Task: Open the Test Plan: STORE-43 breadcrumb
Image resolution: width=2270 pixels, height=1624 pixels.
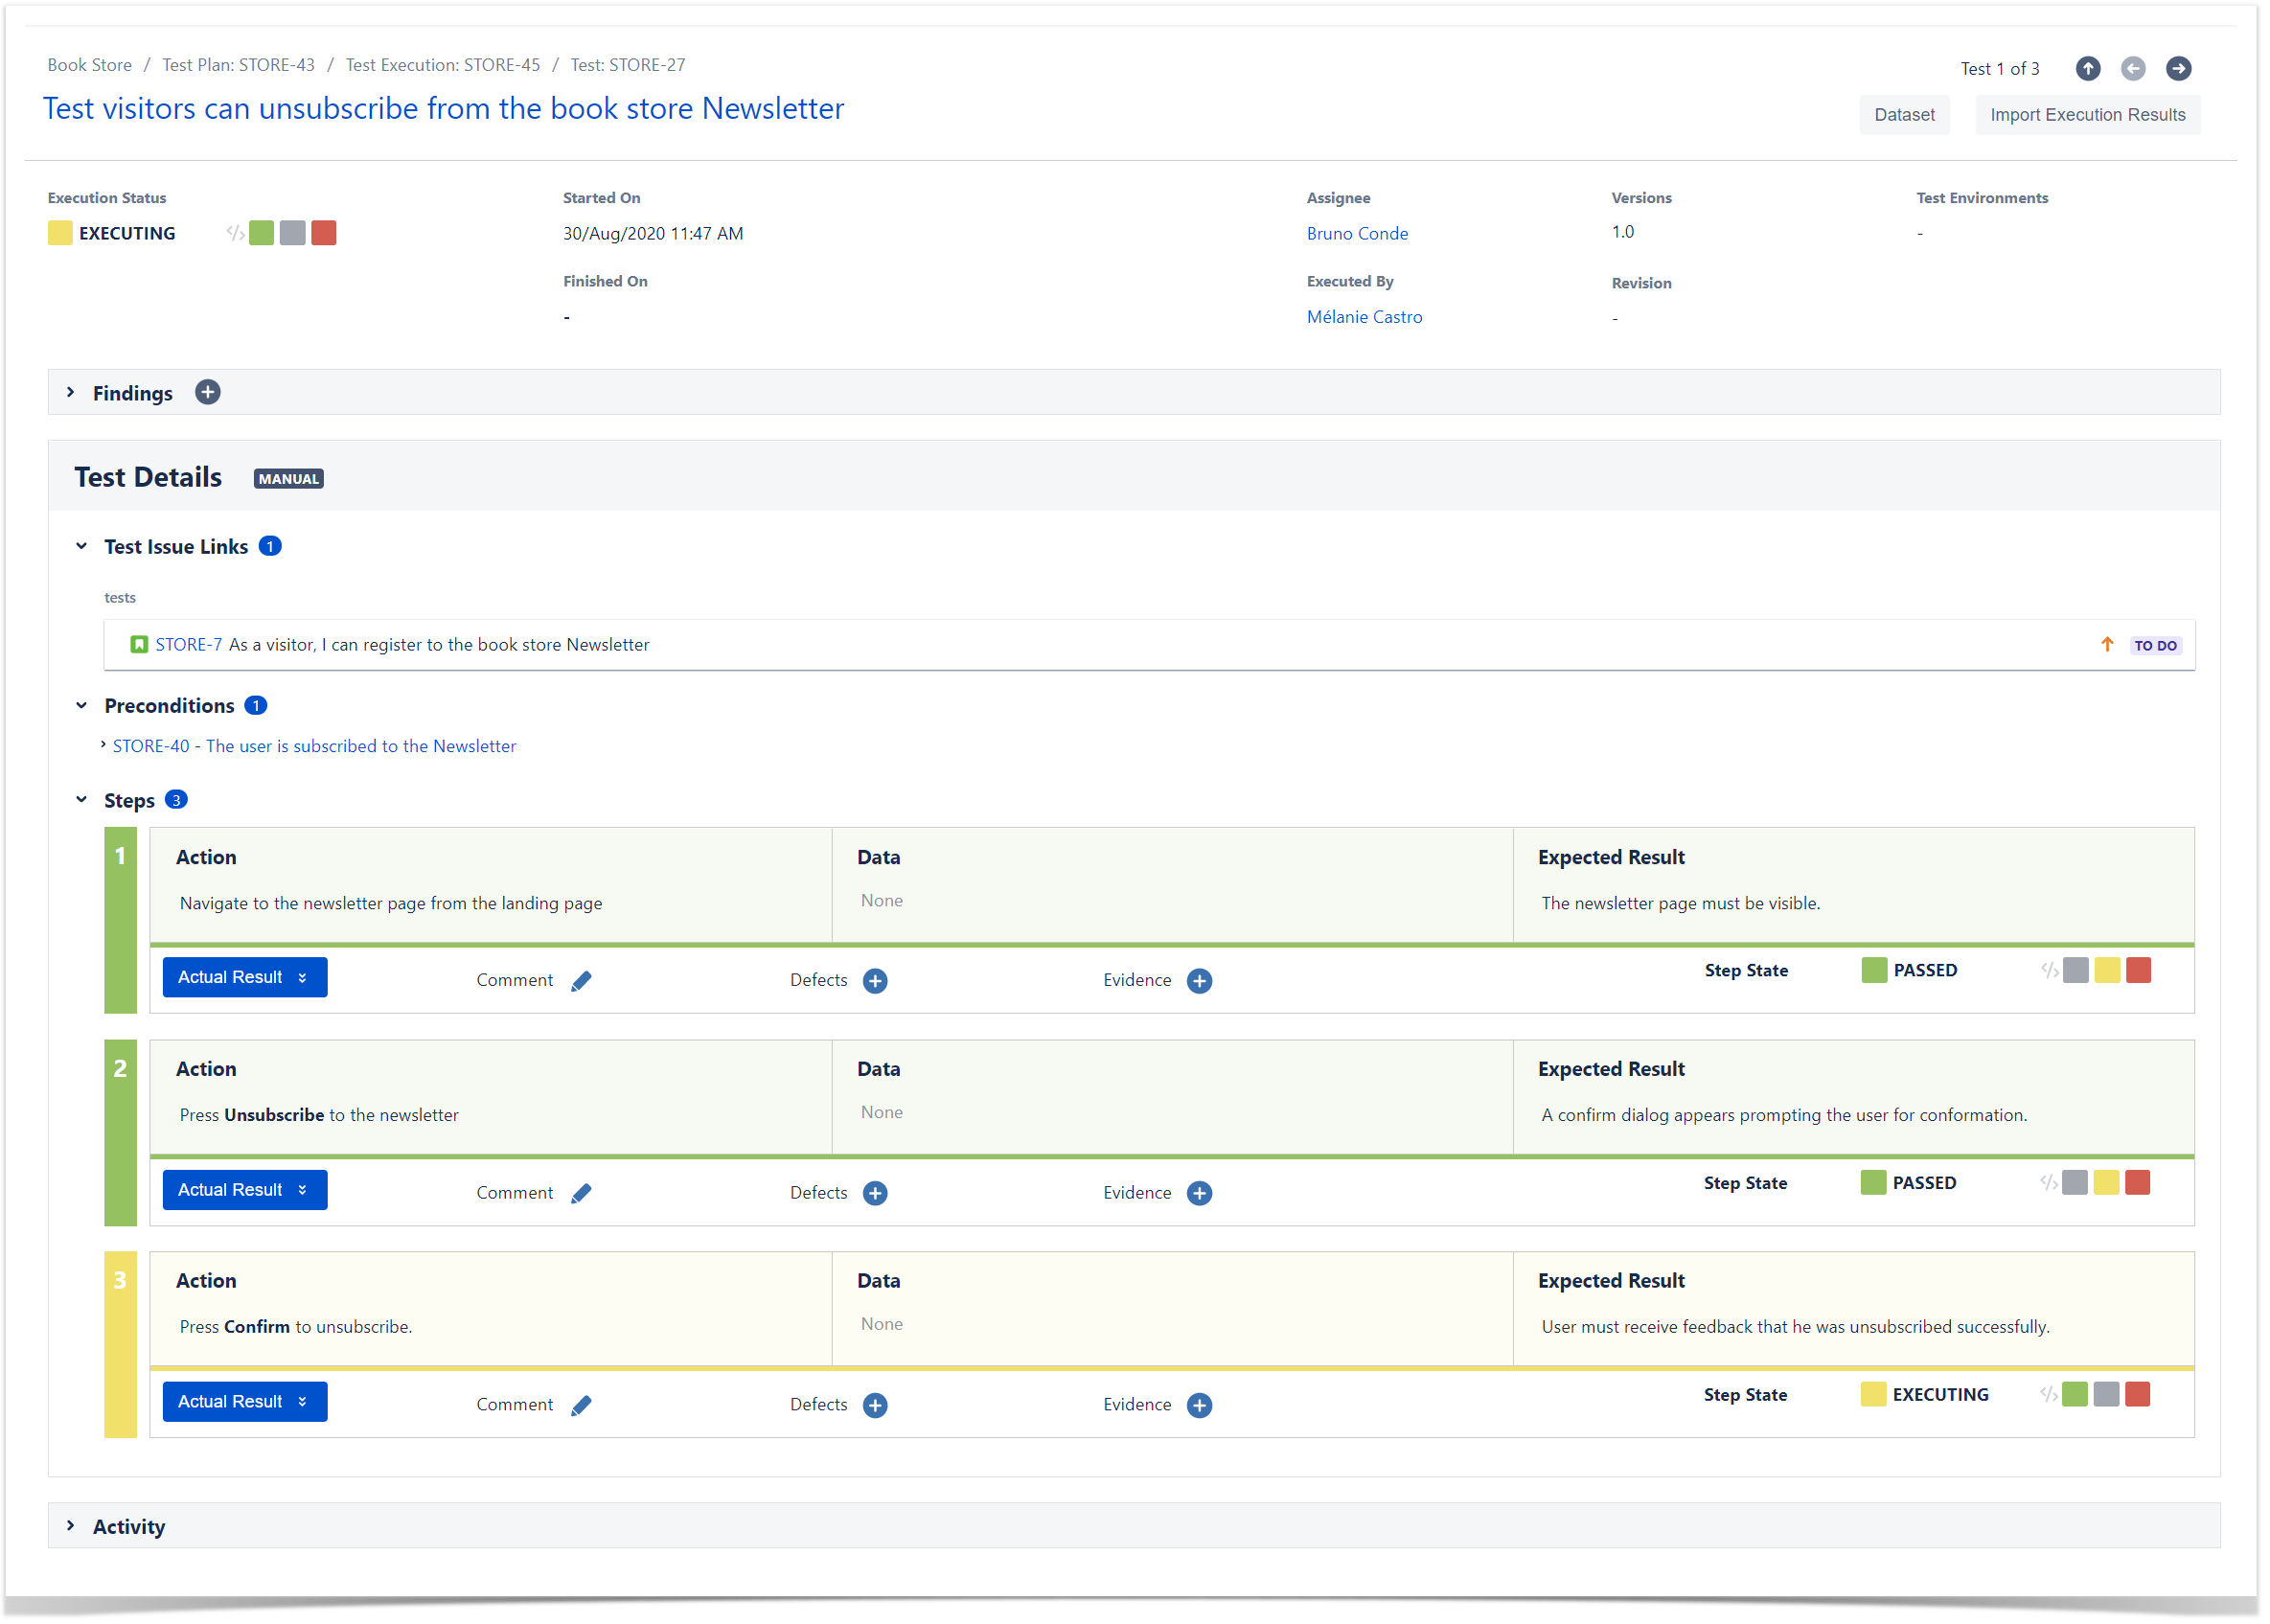Action: [x=239, y=65]
